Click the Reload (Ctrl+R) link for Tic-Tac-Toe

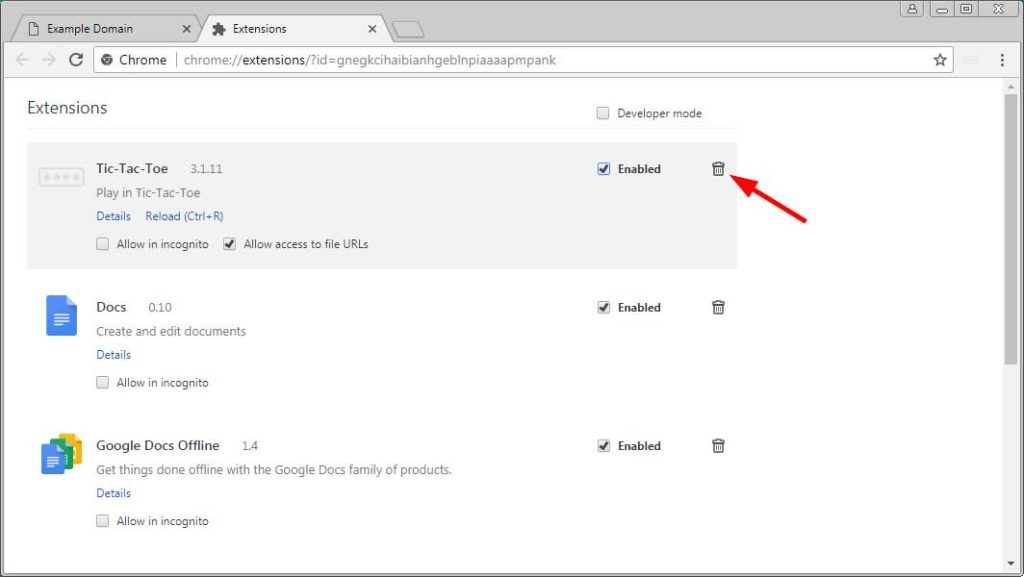point(184,216)
